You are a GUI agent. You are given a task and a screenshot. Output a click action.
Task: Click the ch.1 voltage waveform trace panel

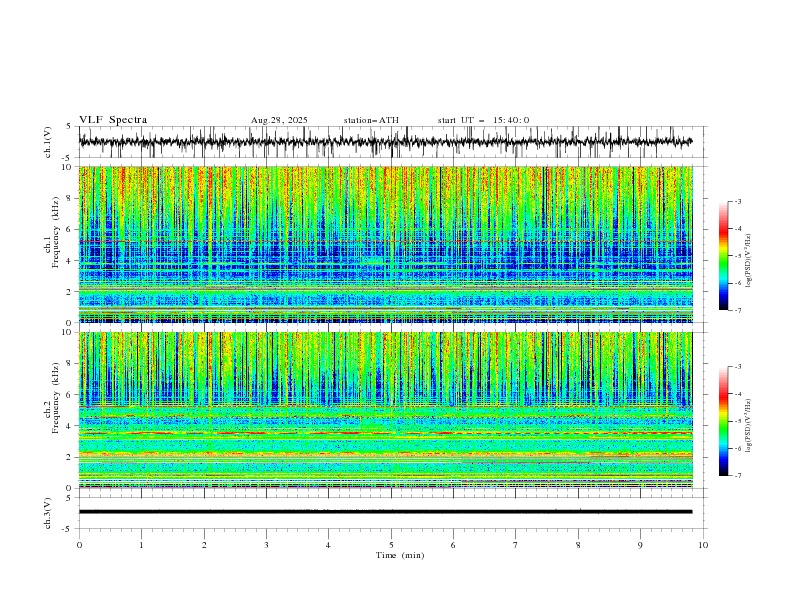392,142
